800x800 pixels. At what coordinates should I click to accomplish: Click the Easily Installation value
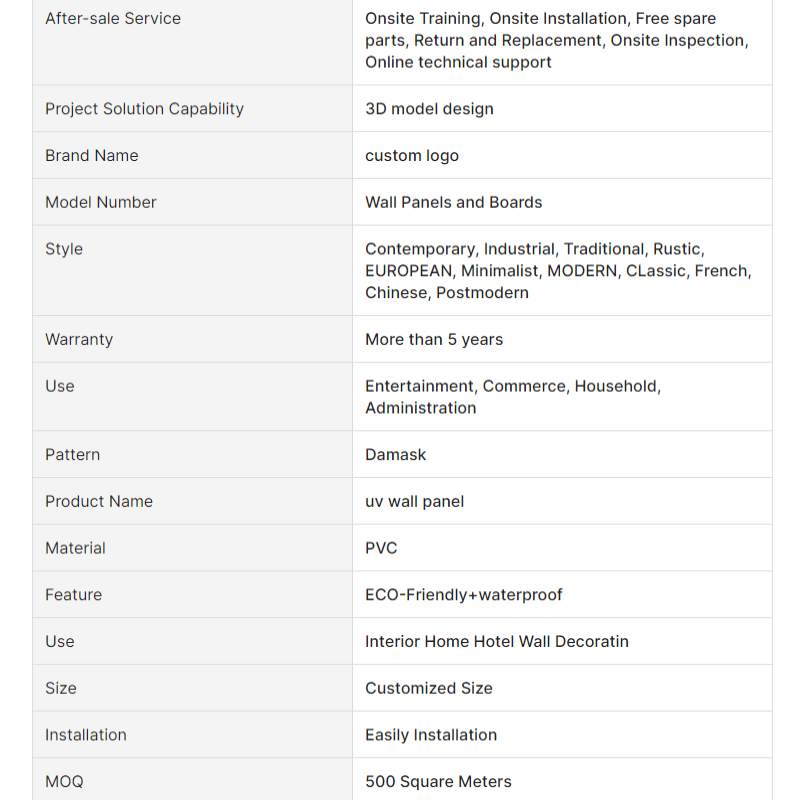point(431,735)
